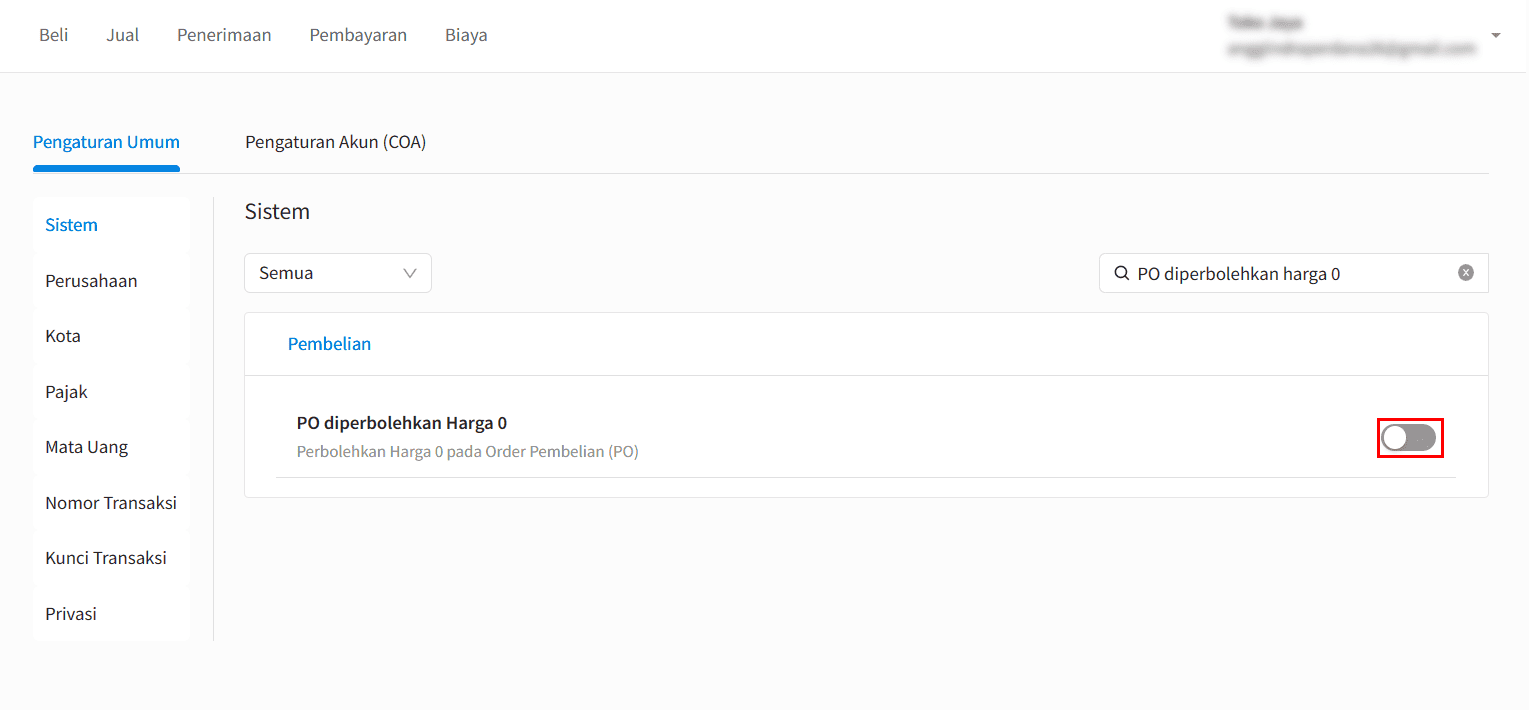Switch to Pengaturan Akun (COA) tab
1529x710 pixels.
click(336, 142)
